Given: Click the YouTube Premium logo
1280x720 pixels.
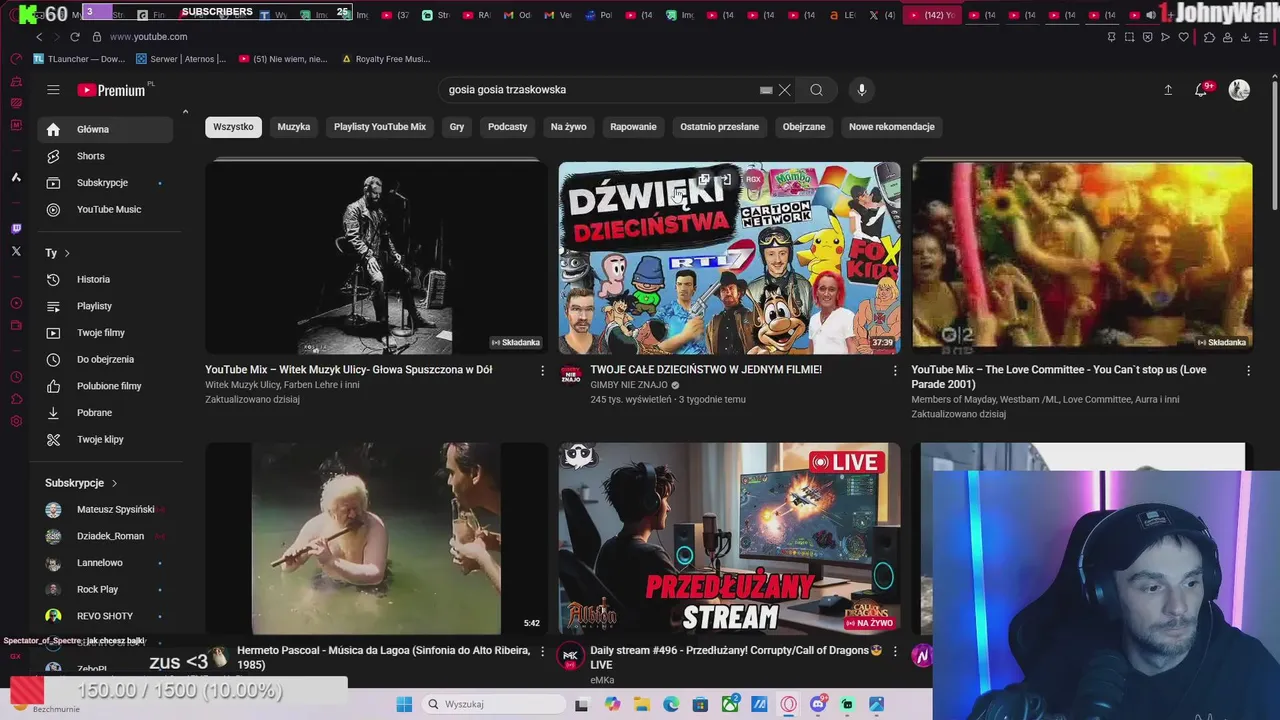Looking at the screenshot, I should tap(111, 90).
